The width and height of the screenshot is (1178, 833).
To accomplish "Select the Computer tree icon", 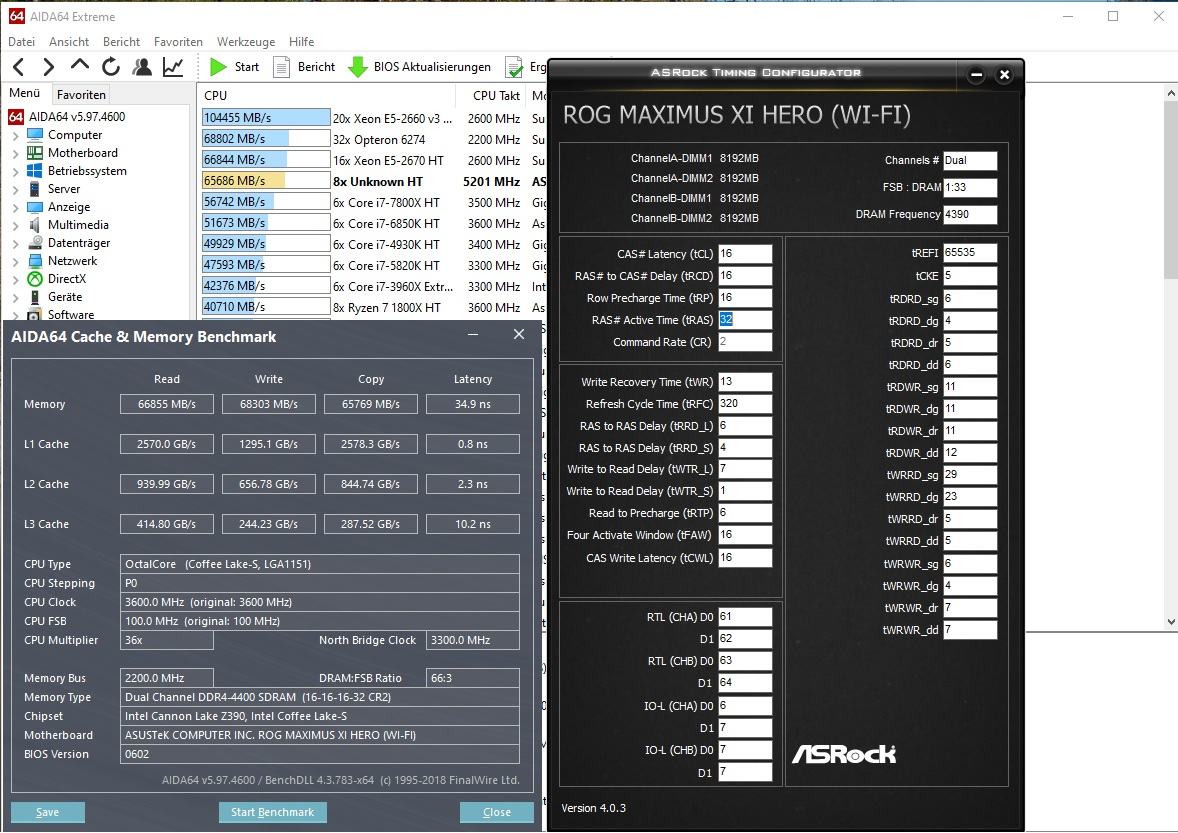I will click(35, 134).
